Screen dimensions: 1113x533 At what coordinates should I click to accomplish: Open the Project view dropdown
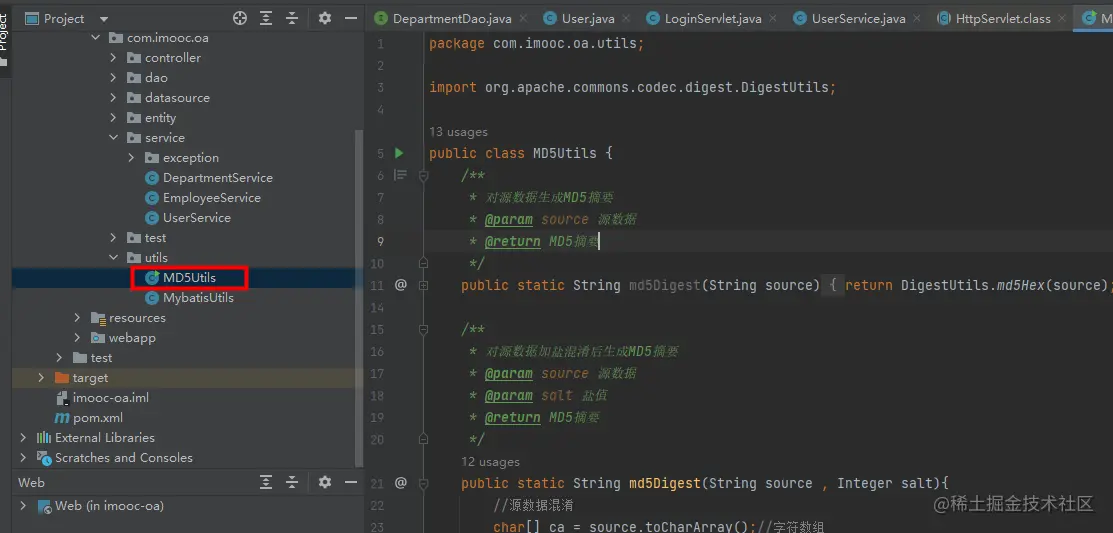point(104,19)
